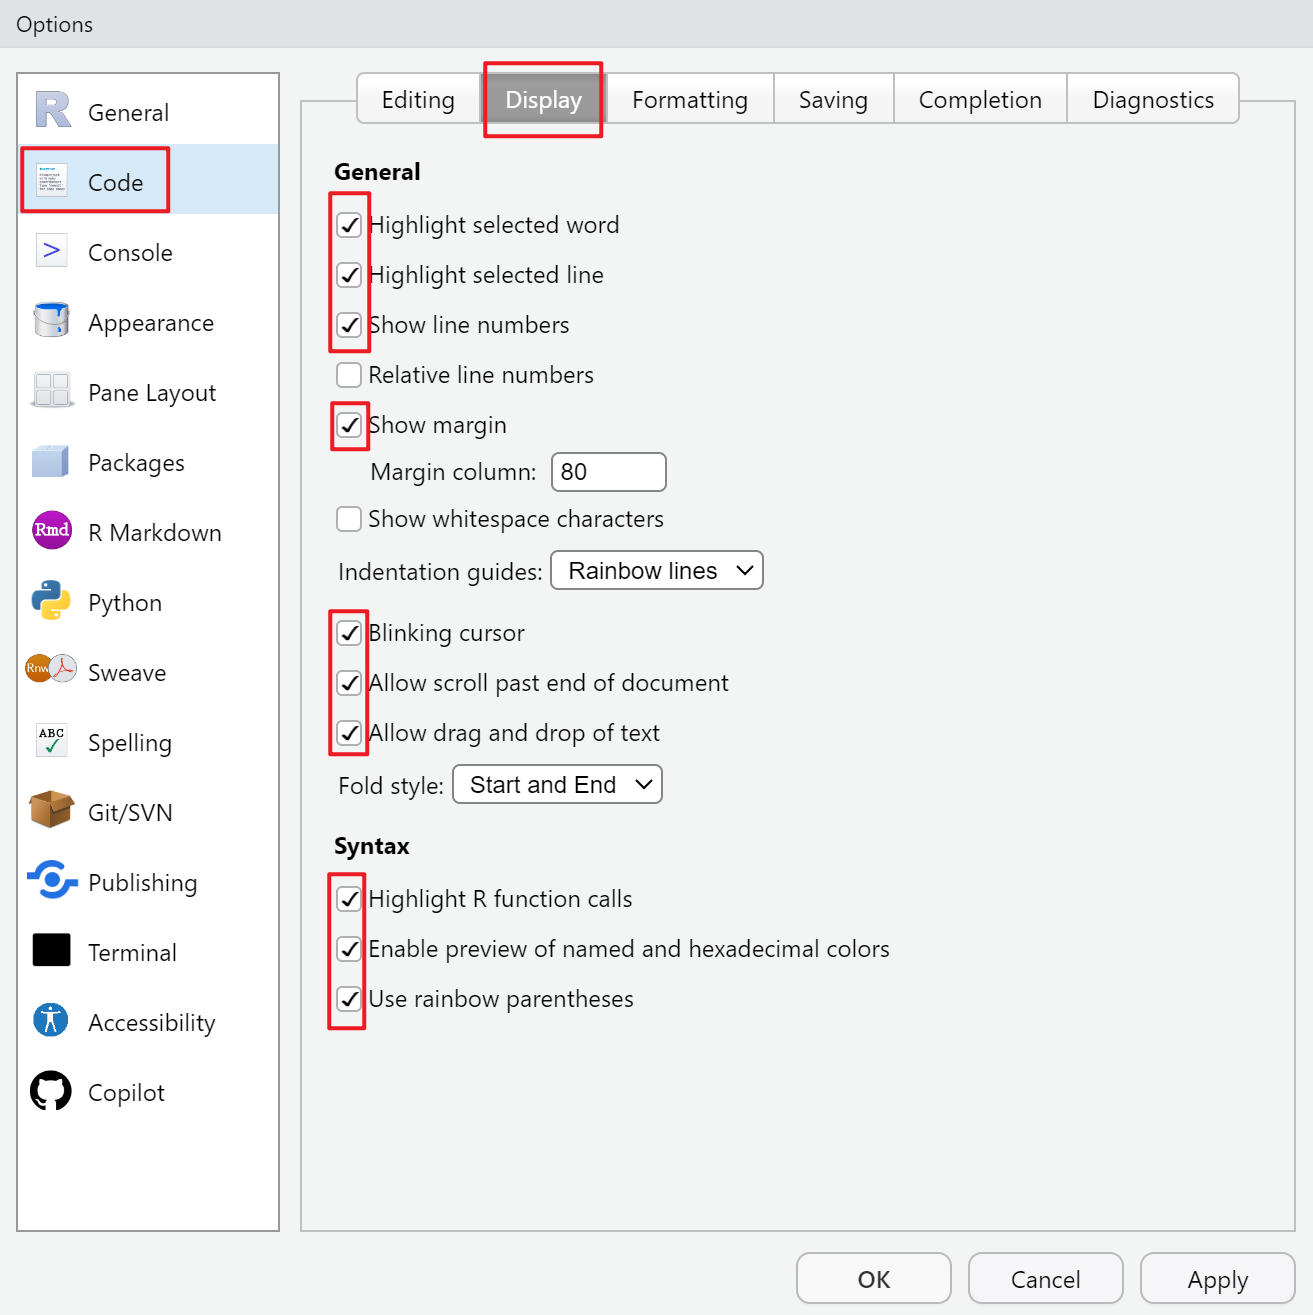Disable Highlight selected word option

click(349, 225)
